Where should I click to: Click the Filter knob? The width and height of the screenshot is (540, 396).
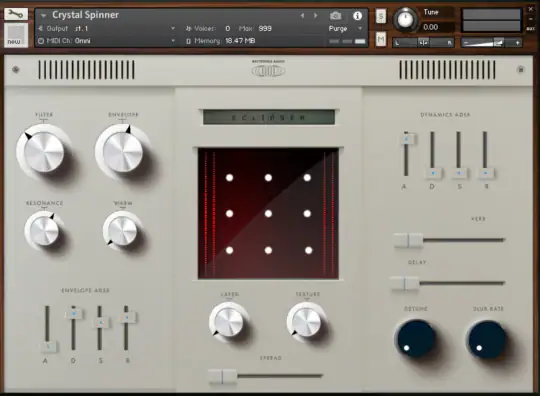44,152
